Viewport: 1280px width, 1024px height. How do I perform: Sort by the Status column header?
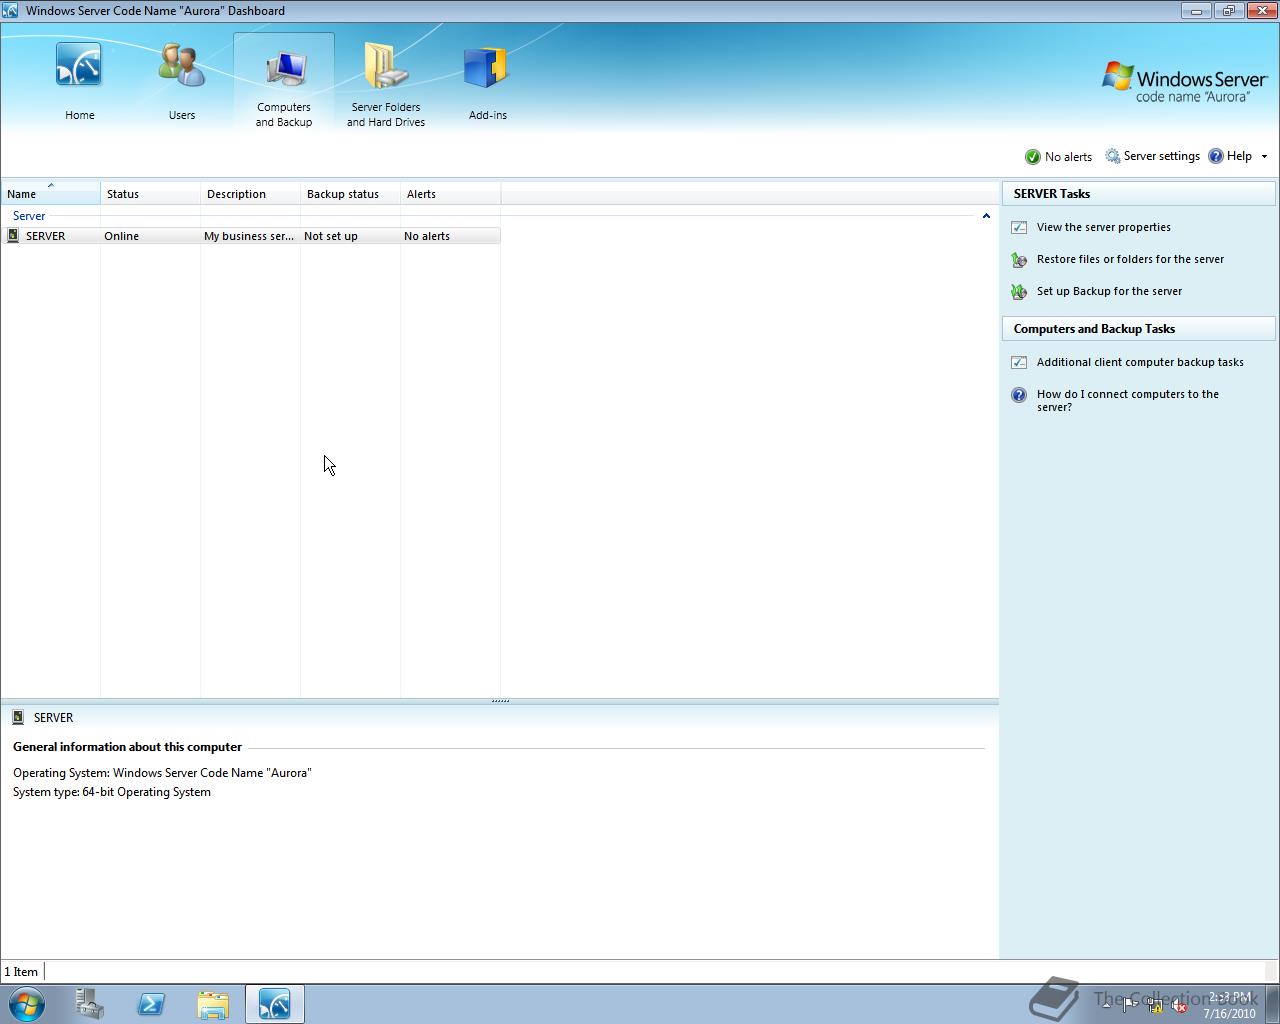[150, 194]
